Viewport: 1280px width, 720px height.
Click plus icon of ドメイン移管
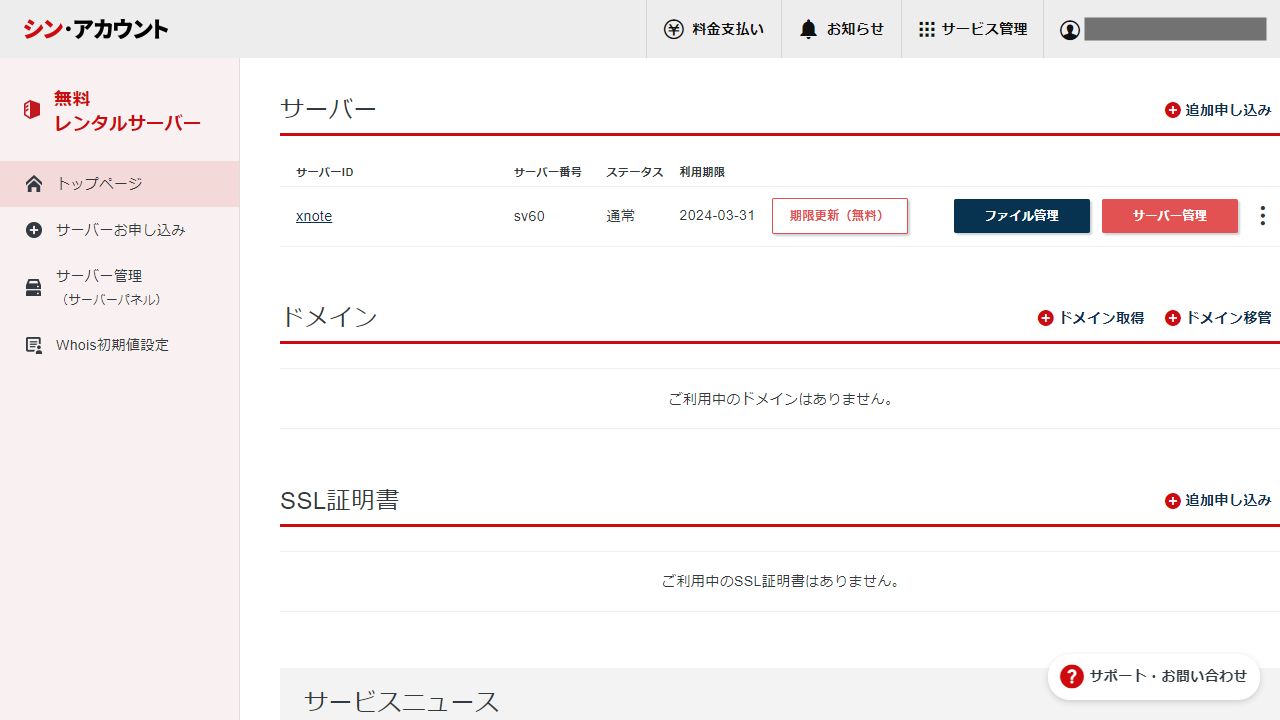click(x=1173, y=318)
